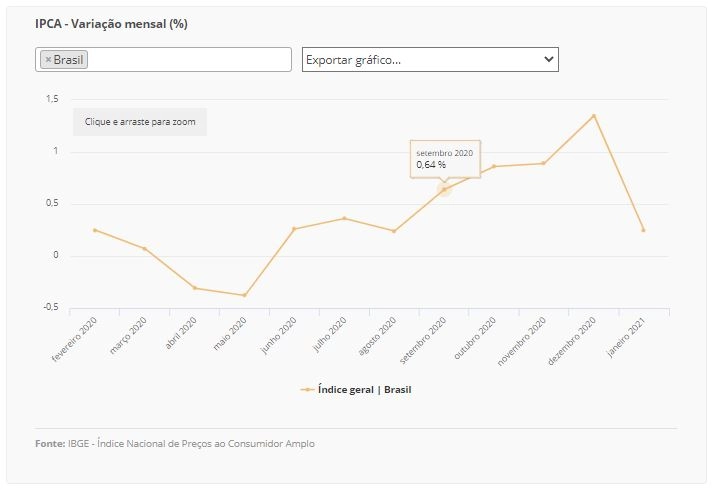The width and height of the screenshot is (714, 492).
Task: Click the Clique e arraste para zoom hint
Action: coord(140,122)
